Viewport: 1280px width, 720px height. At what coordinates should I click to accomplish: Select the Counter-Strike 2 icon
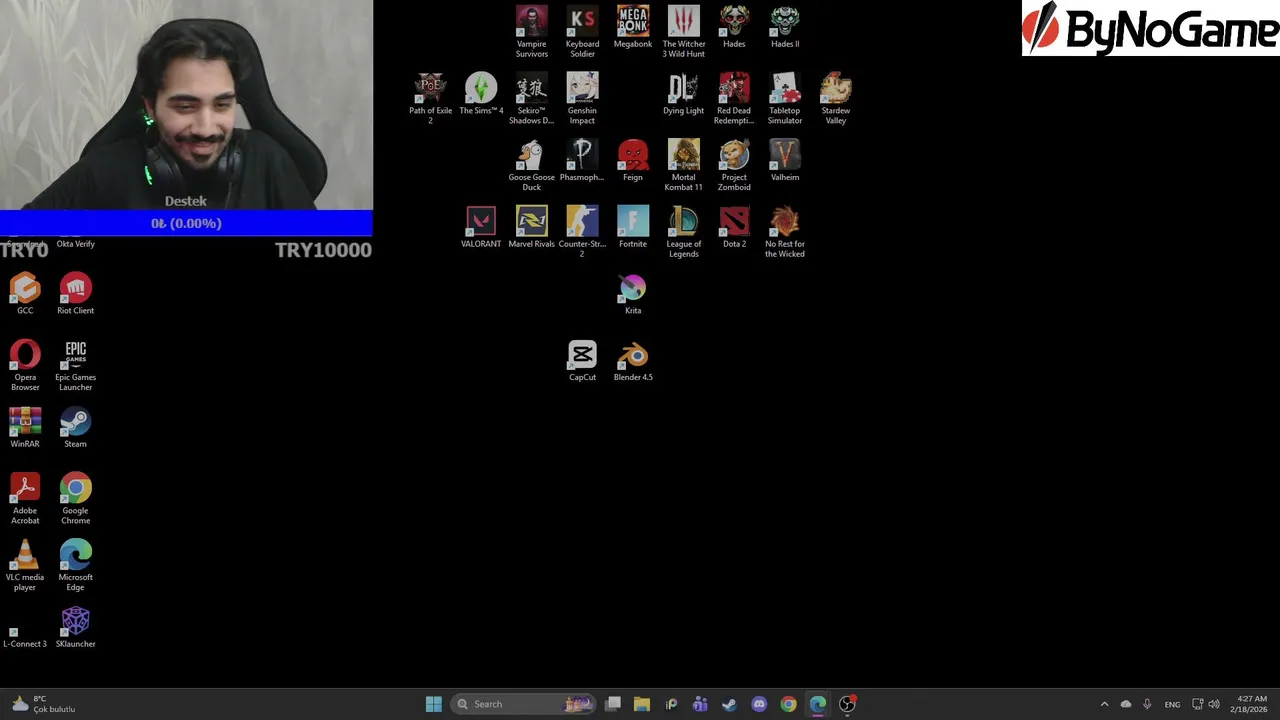coord(582,232)
